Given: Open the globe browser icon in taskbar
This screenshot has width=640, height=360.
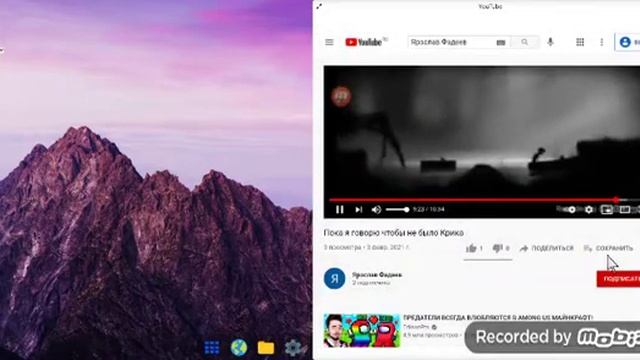Looking at the screenshot, I should tap(239, 348).
